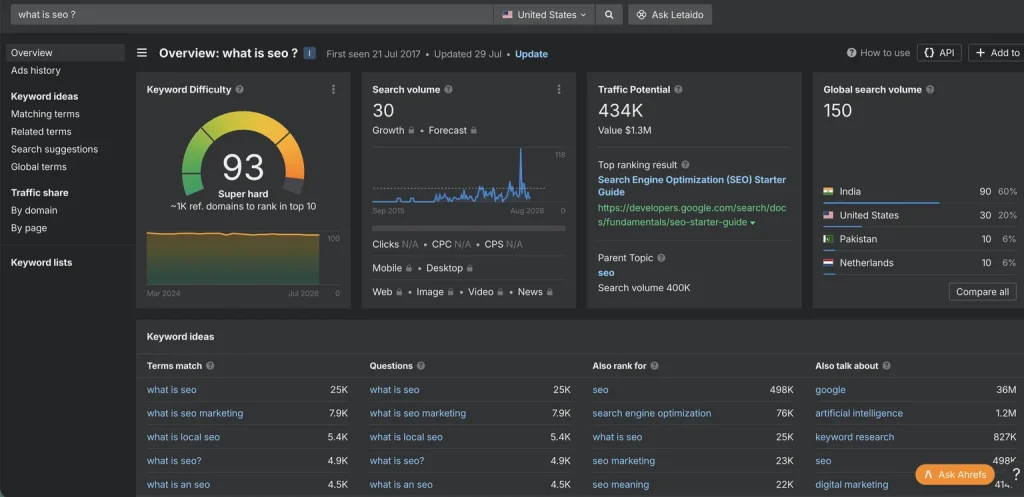This screenshot has height=497, width=1024.
Task: Click the Update link
Action: point(532,54)
